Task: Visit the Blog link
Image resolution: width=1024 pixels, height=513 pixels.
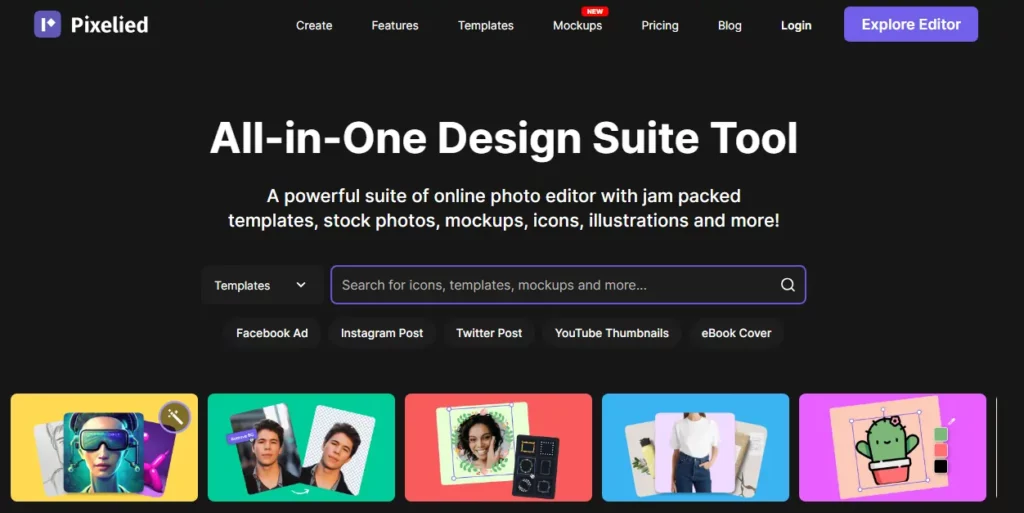Action: tap(730, 25)
